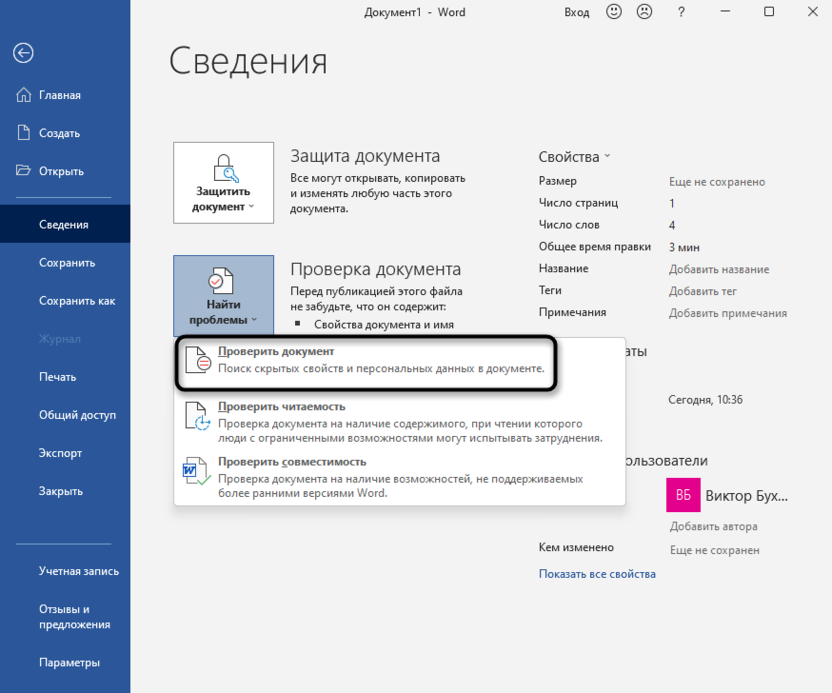832x693 pixels.
Task: Click the Проверить документ page icon
Action: (x=197, y=359)
